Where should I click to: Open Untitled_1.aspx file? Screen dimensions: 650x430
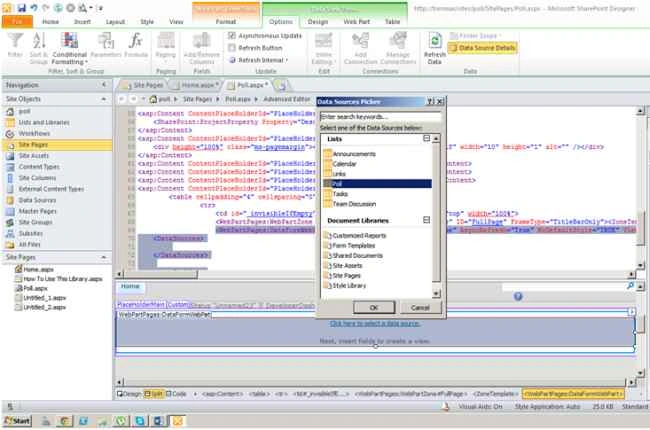pos(44,298)
